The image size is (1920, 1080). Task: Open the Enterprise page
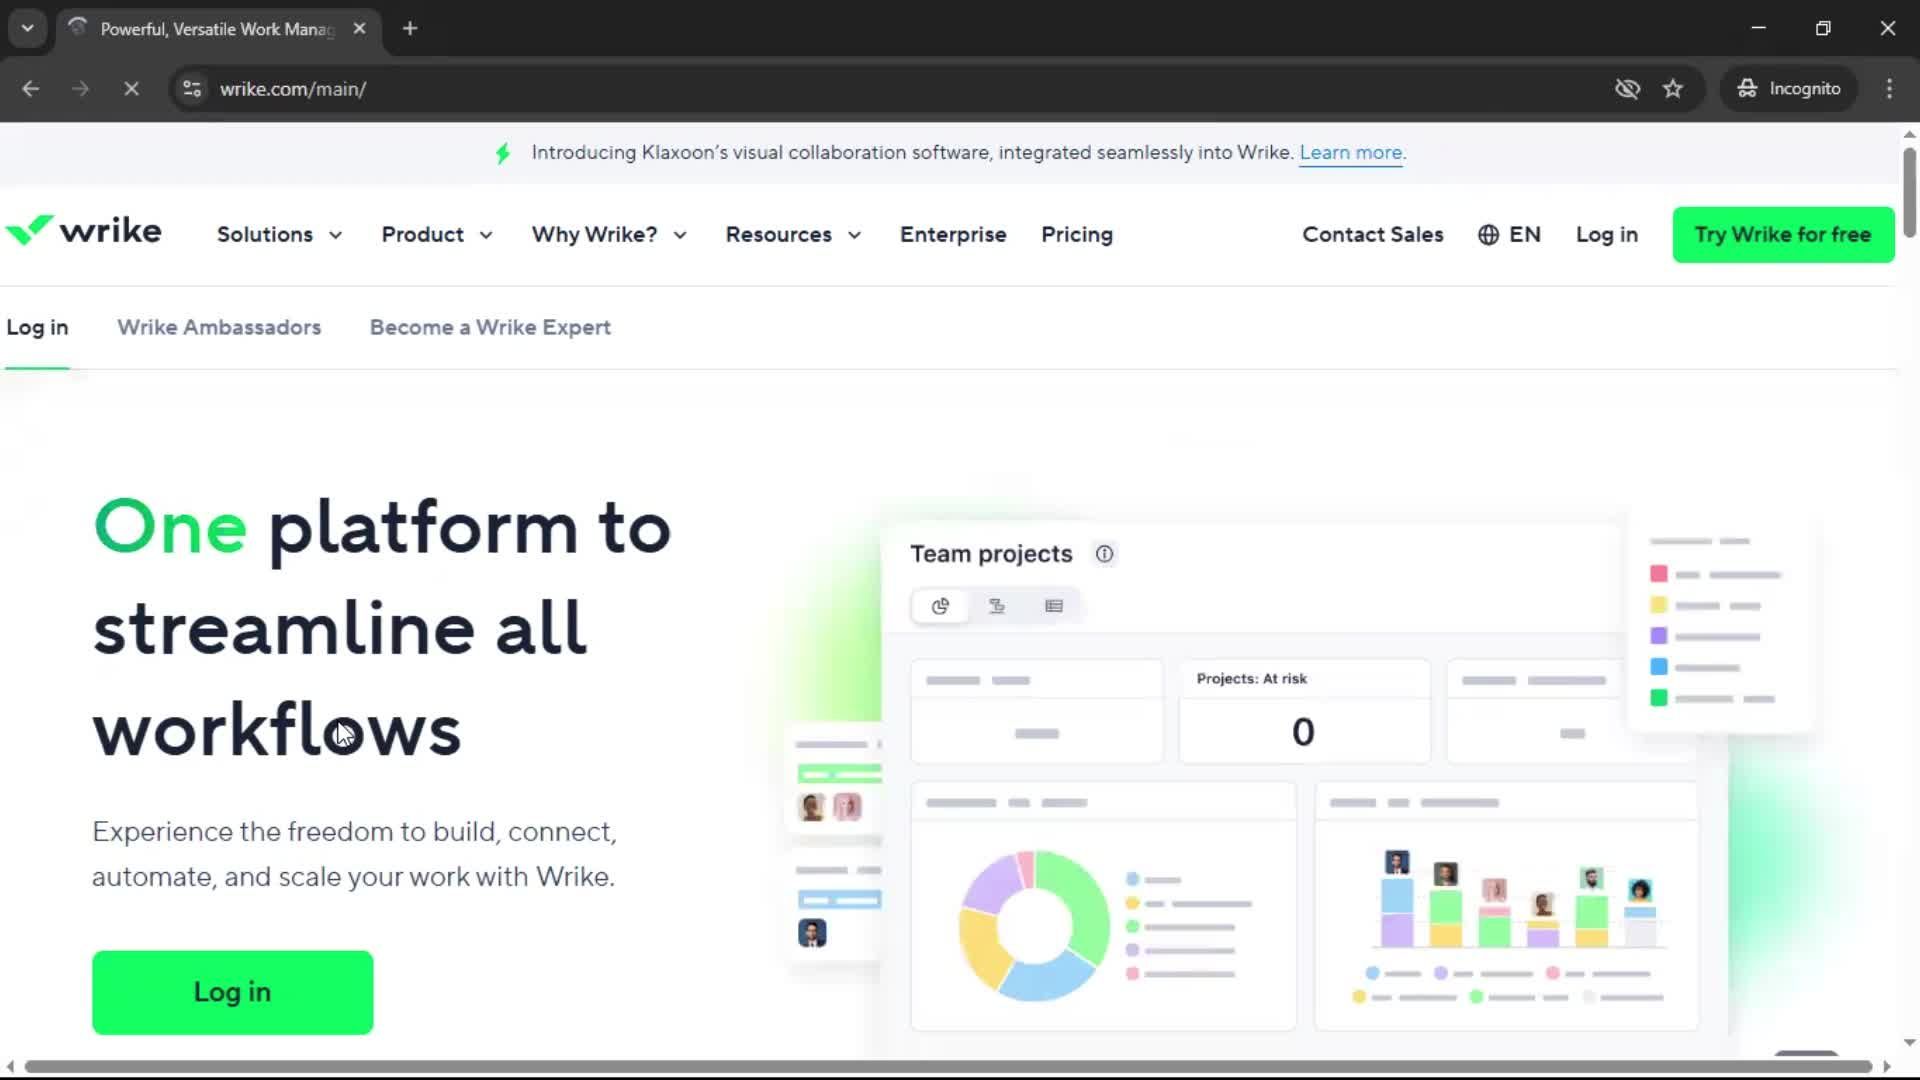(953, 235)
